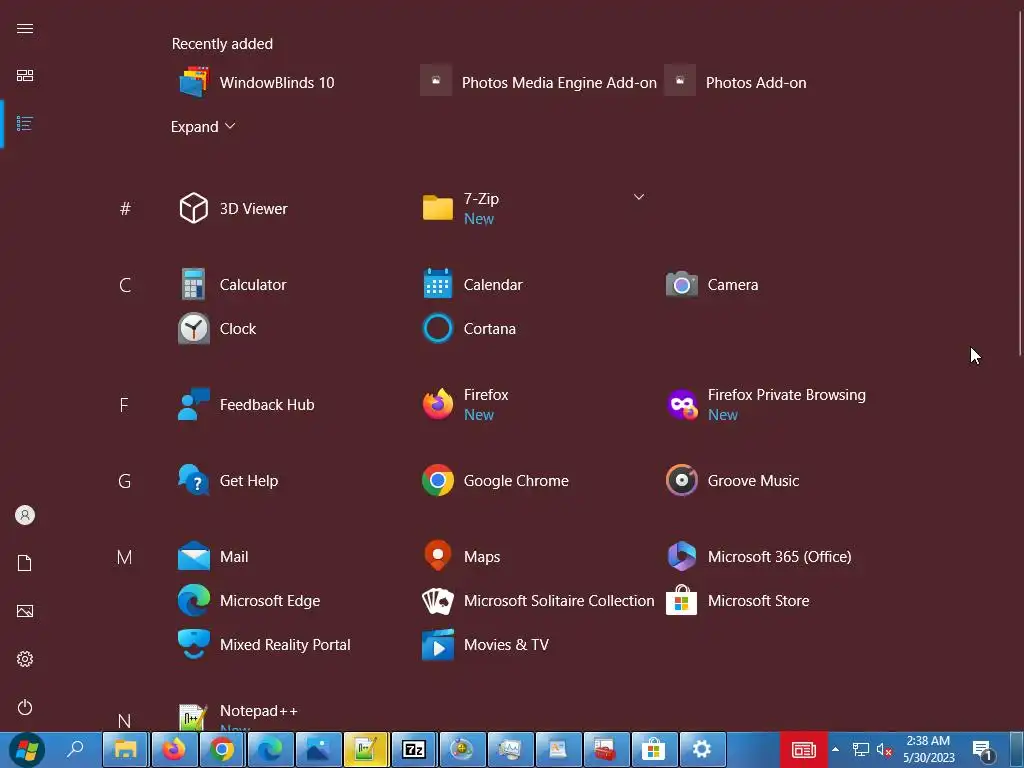Launch Maps
Viewport: 1024px width, 768px height.
pos(462,557)
